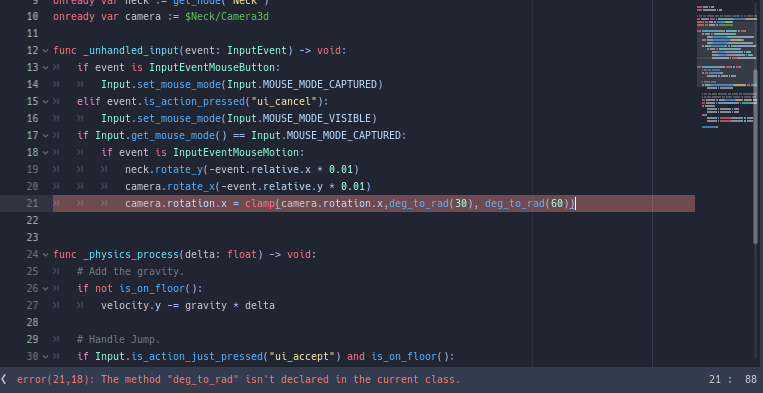Image resolution: width=763 pixels, height=393 pixels.
Task: Fold the InputEventMouseMotion block on line 18
Action: (x=45, y=152)
